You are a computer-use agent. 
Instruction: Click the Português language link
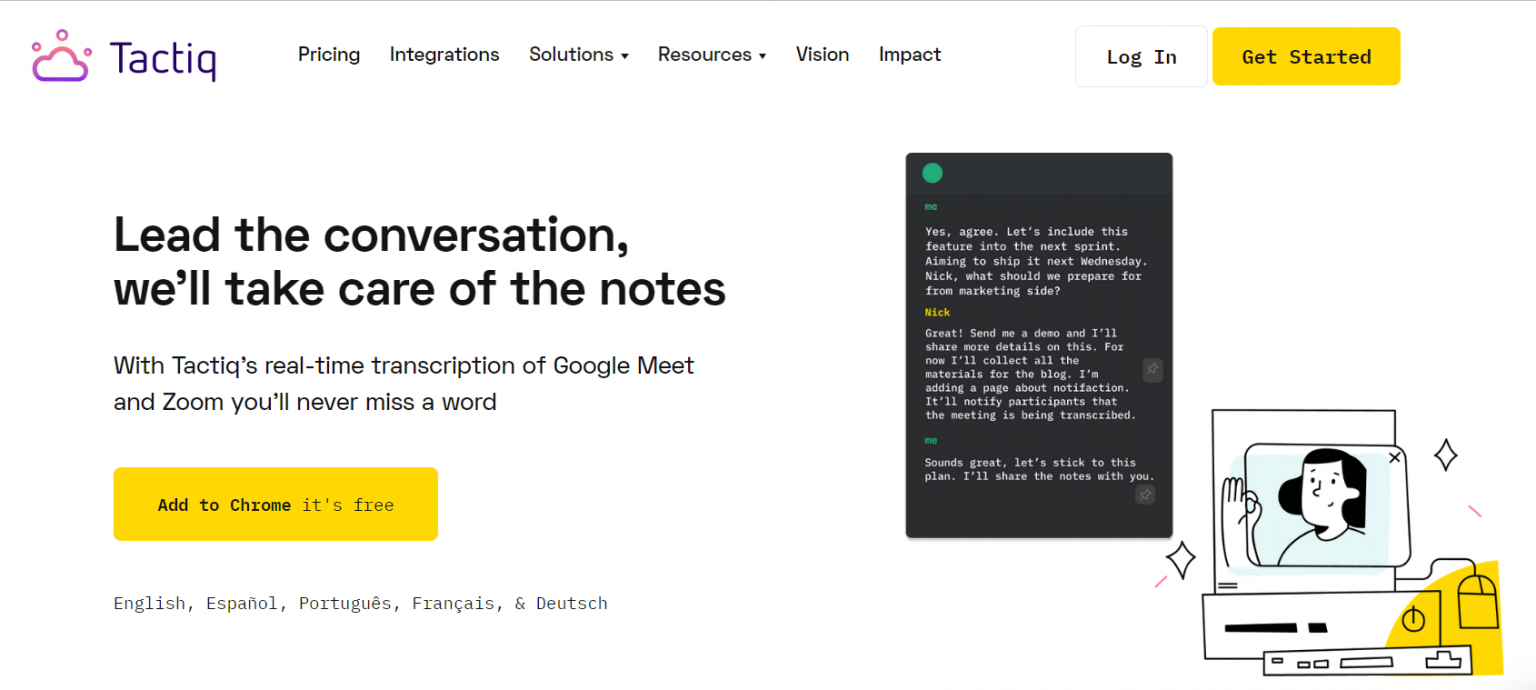[345, 602]
